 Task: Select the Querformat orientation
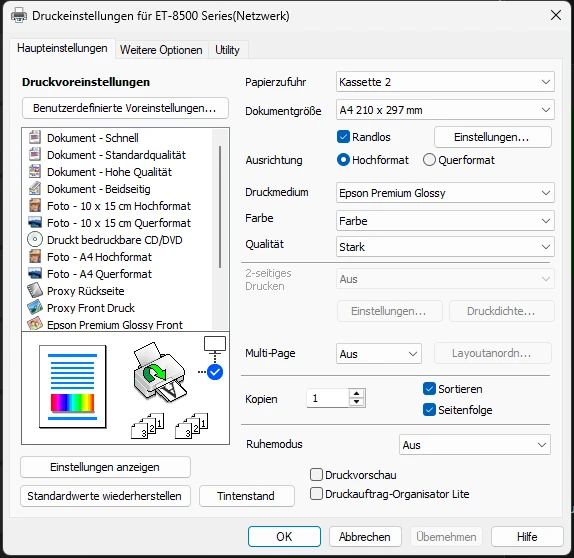(x=429, y=160)
